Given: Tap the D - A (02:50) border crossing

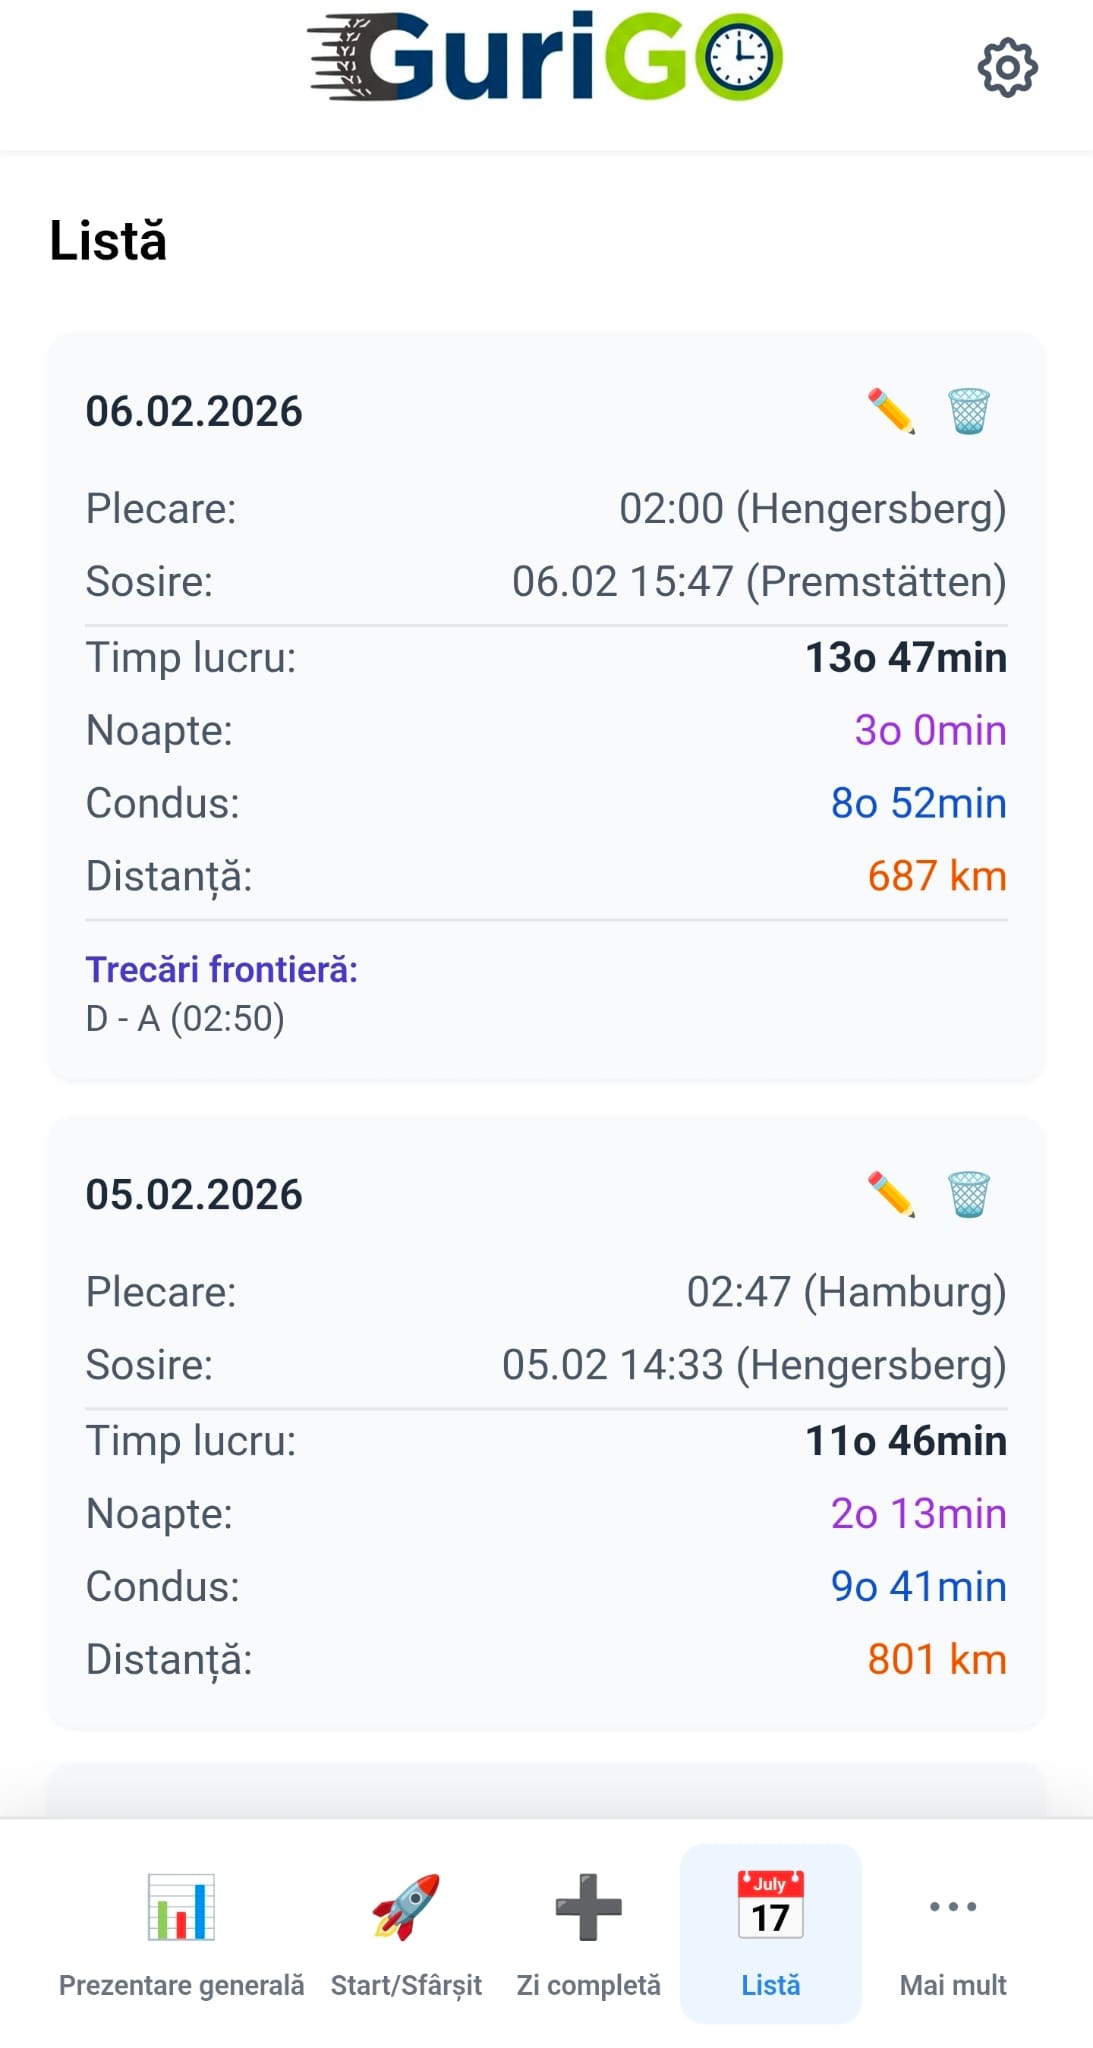Looking at the screenshot, I should point(185,1018).
